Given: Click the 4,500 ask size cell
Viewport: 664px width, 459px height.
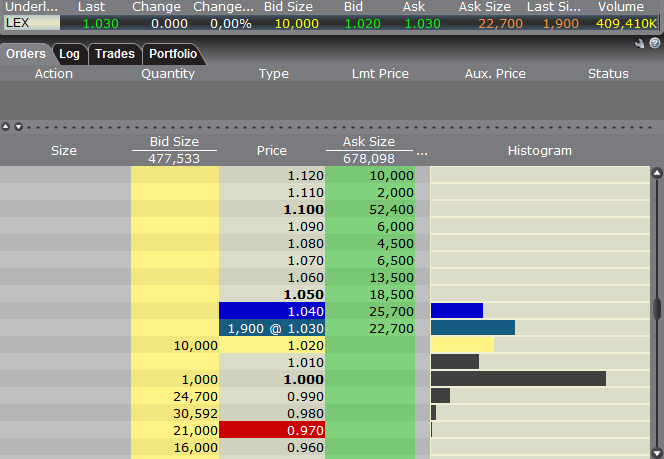Looking at the screenshot, I should (370, 243).
